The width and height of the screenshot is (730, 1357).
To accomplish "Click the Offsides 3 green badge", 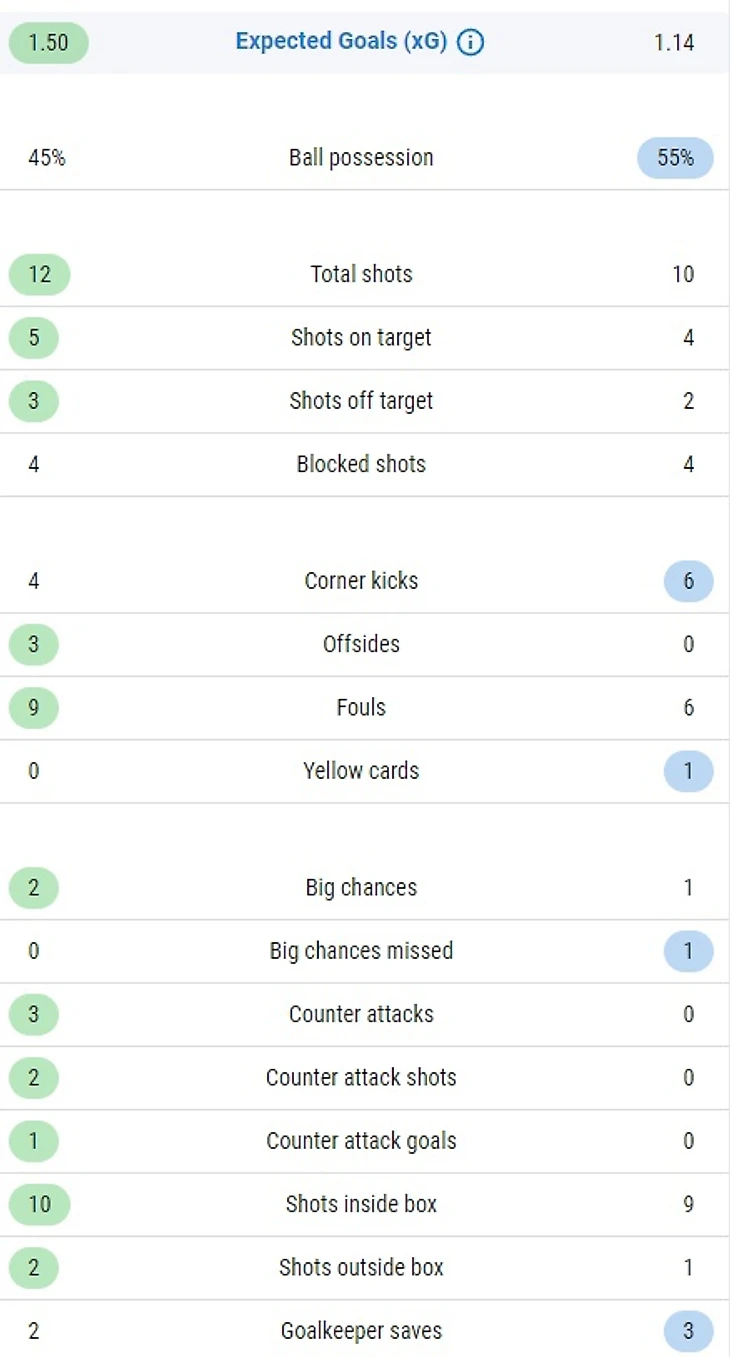I will point(34,644).
